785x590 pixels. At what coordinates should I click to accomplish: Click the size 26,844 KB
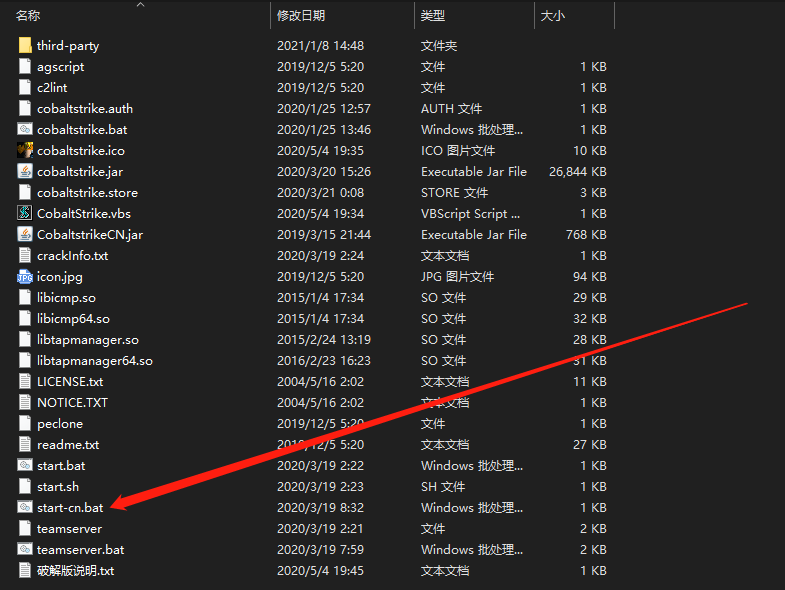tap(578, 172)
